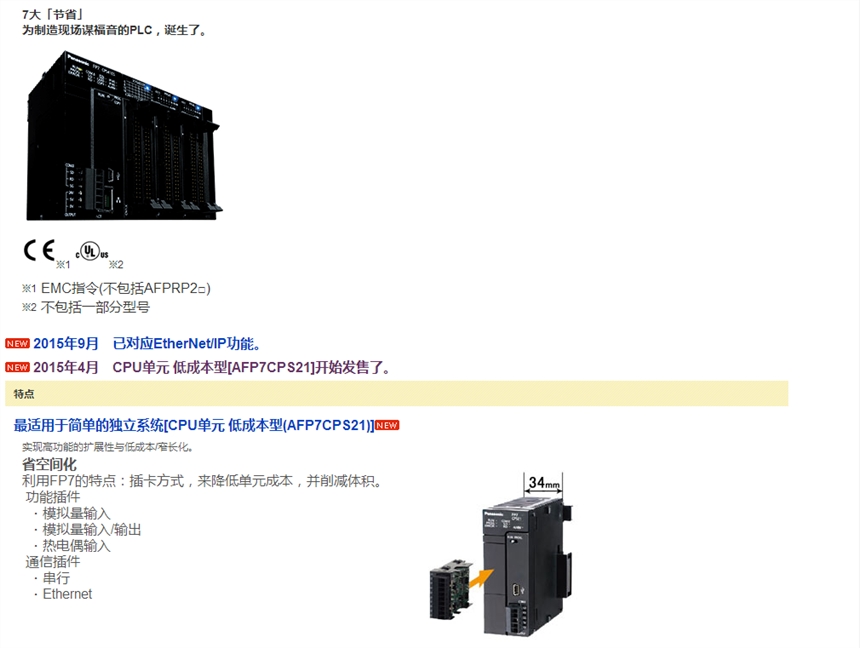The width and height of the screenshot is (860, 648).
Task: Open the AFP7CPS21 CPU unit image
Action: tap(527, 566)
